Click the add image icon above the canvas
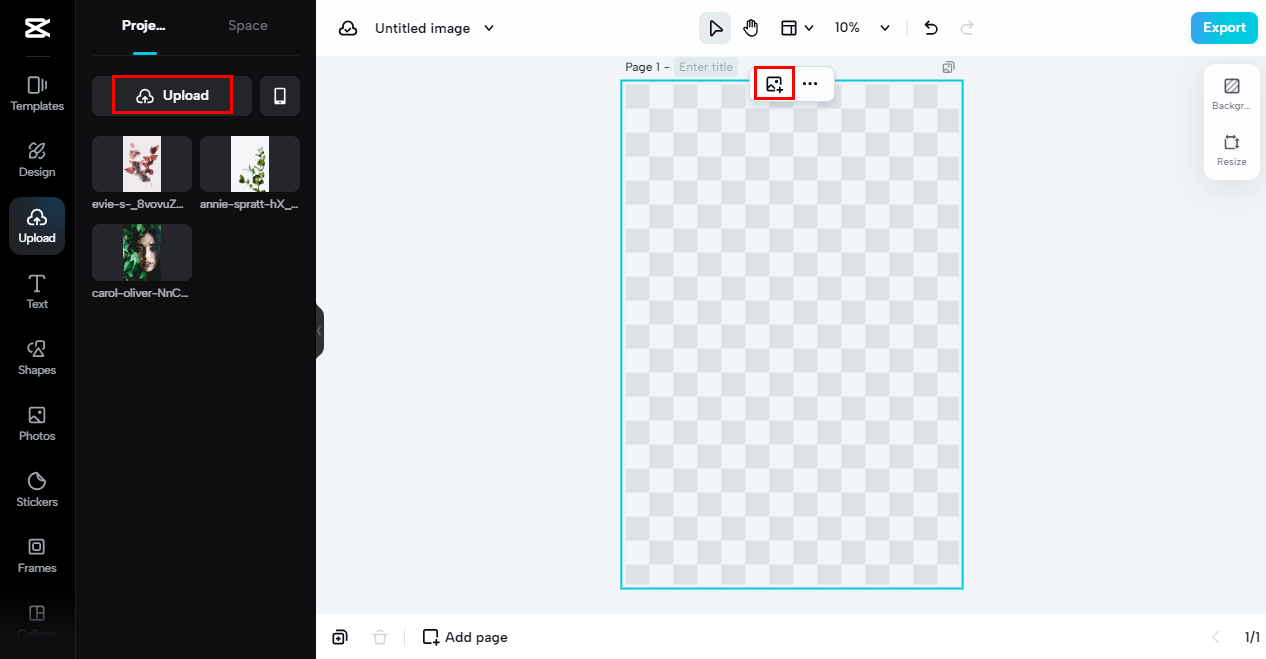 [774, 85]
